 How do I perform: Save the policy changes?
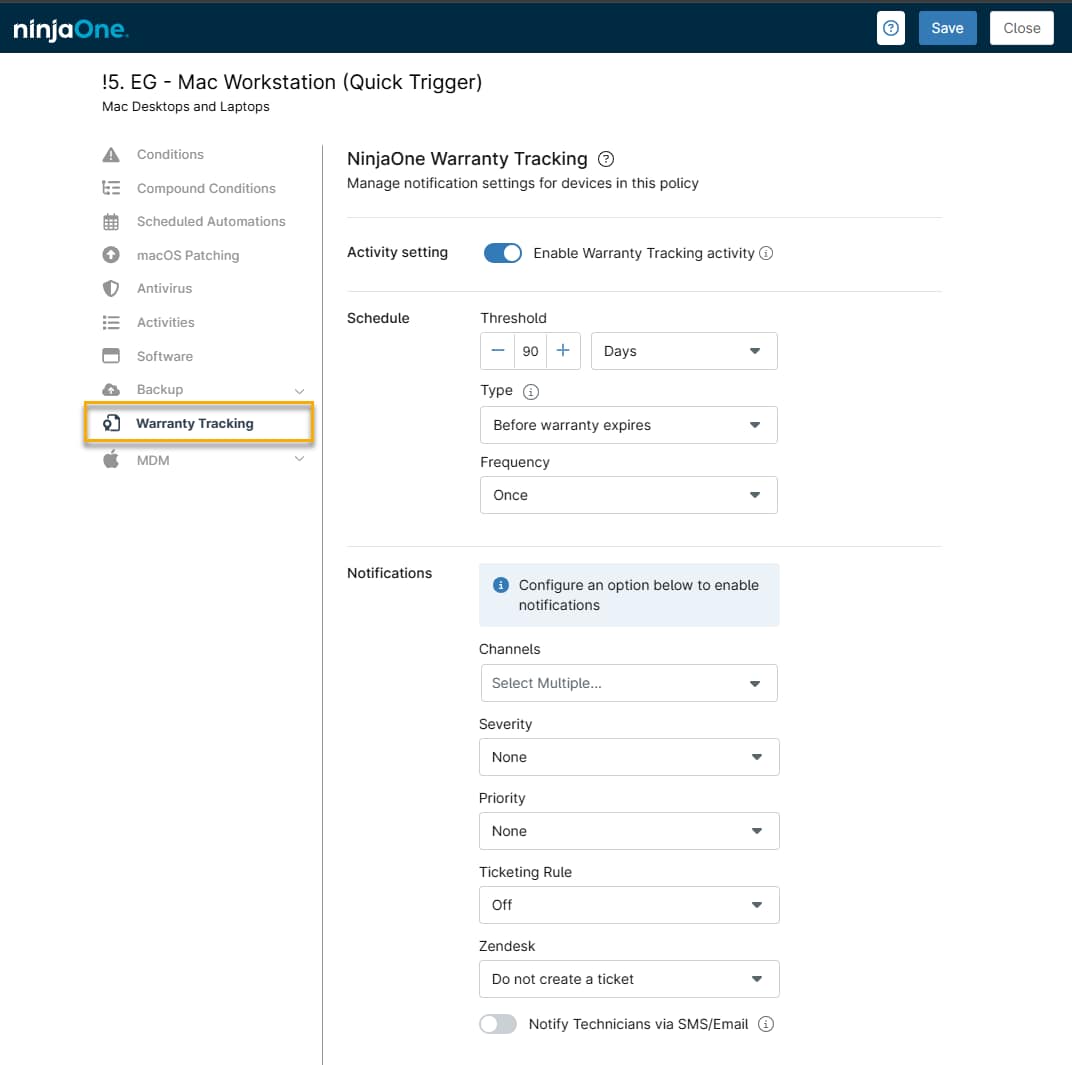pyautogui.click(x=947, y=28)
